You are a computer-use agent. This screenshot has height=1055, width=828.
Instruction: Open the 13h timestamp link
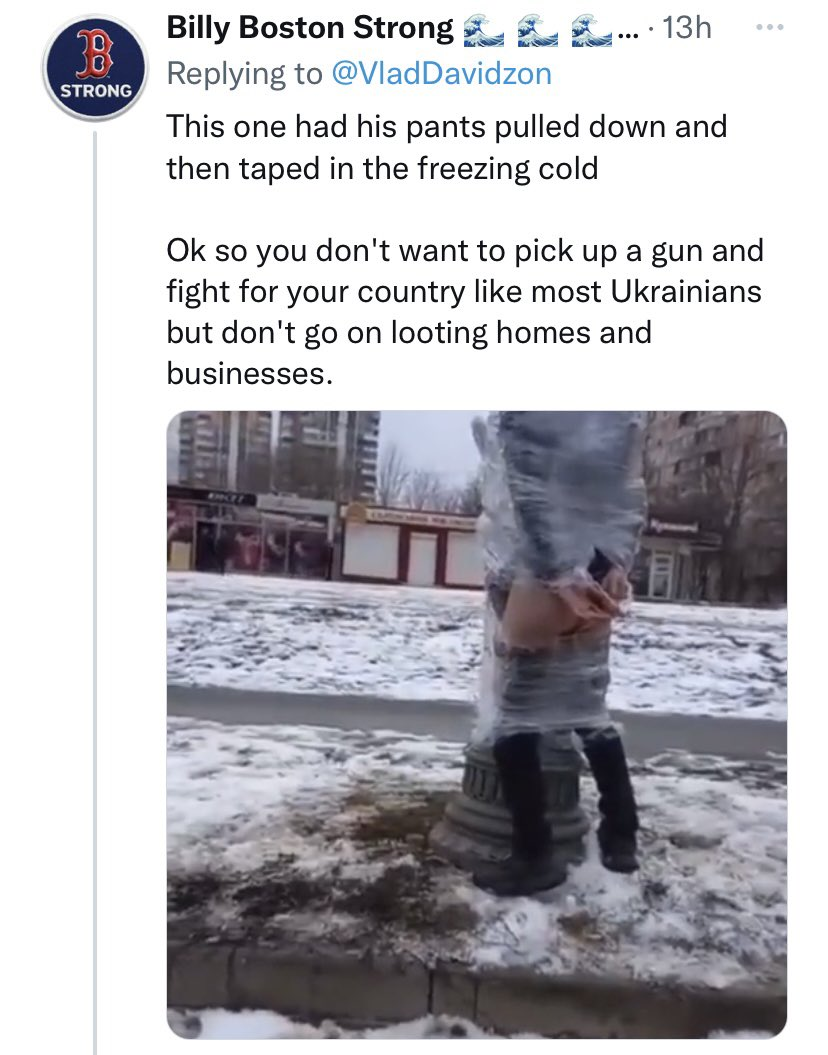coord(687,28)
